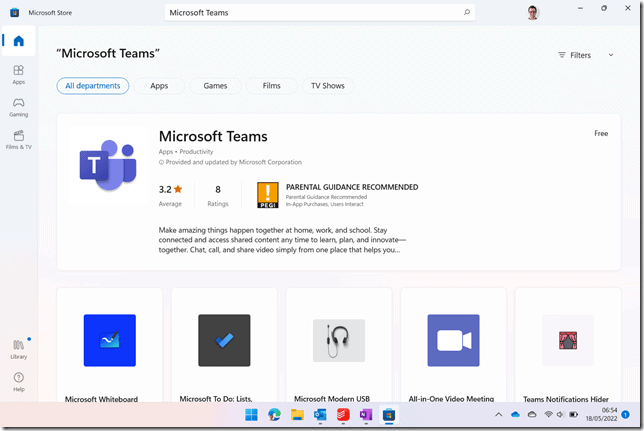Click the search magnifier icon

pos(466,13)
